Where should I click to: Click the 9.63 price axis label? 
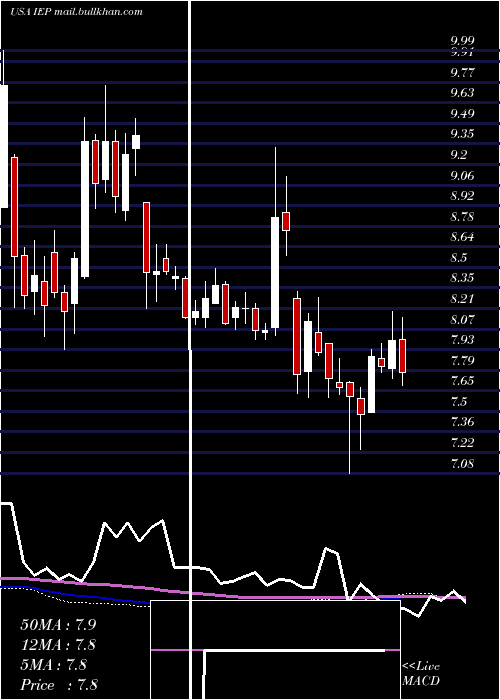tap(462, 93)
